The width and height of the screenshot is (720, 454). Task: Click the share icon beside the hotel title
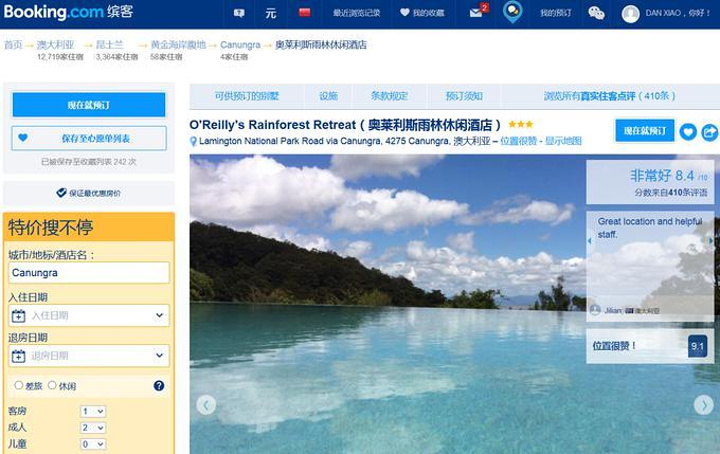pos(709,131)
